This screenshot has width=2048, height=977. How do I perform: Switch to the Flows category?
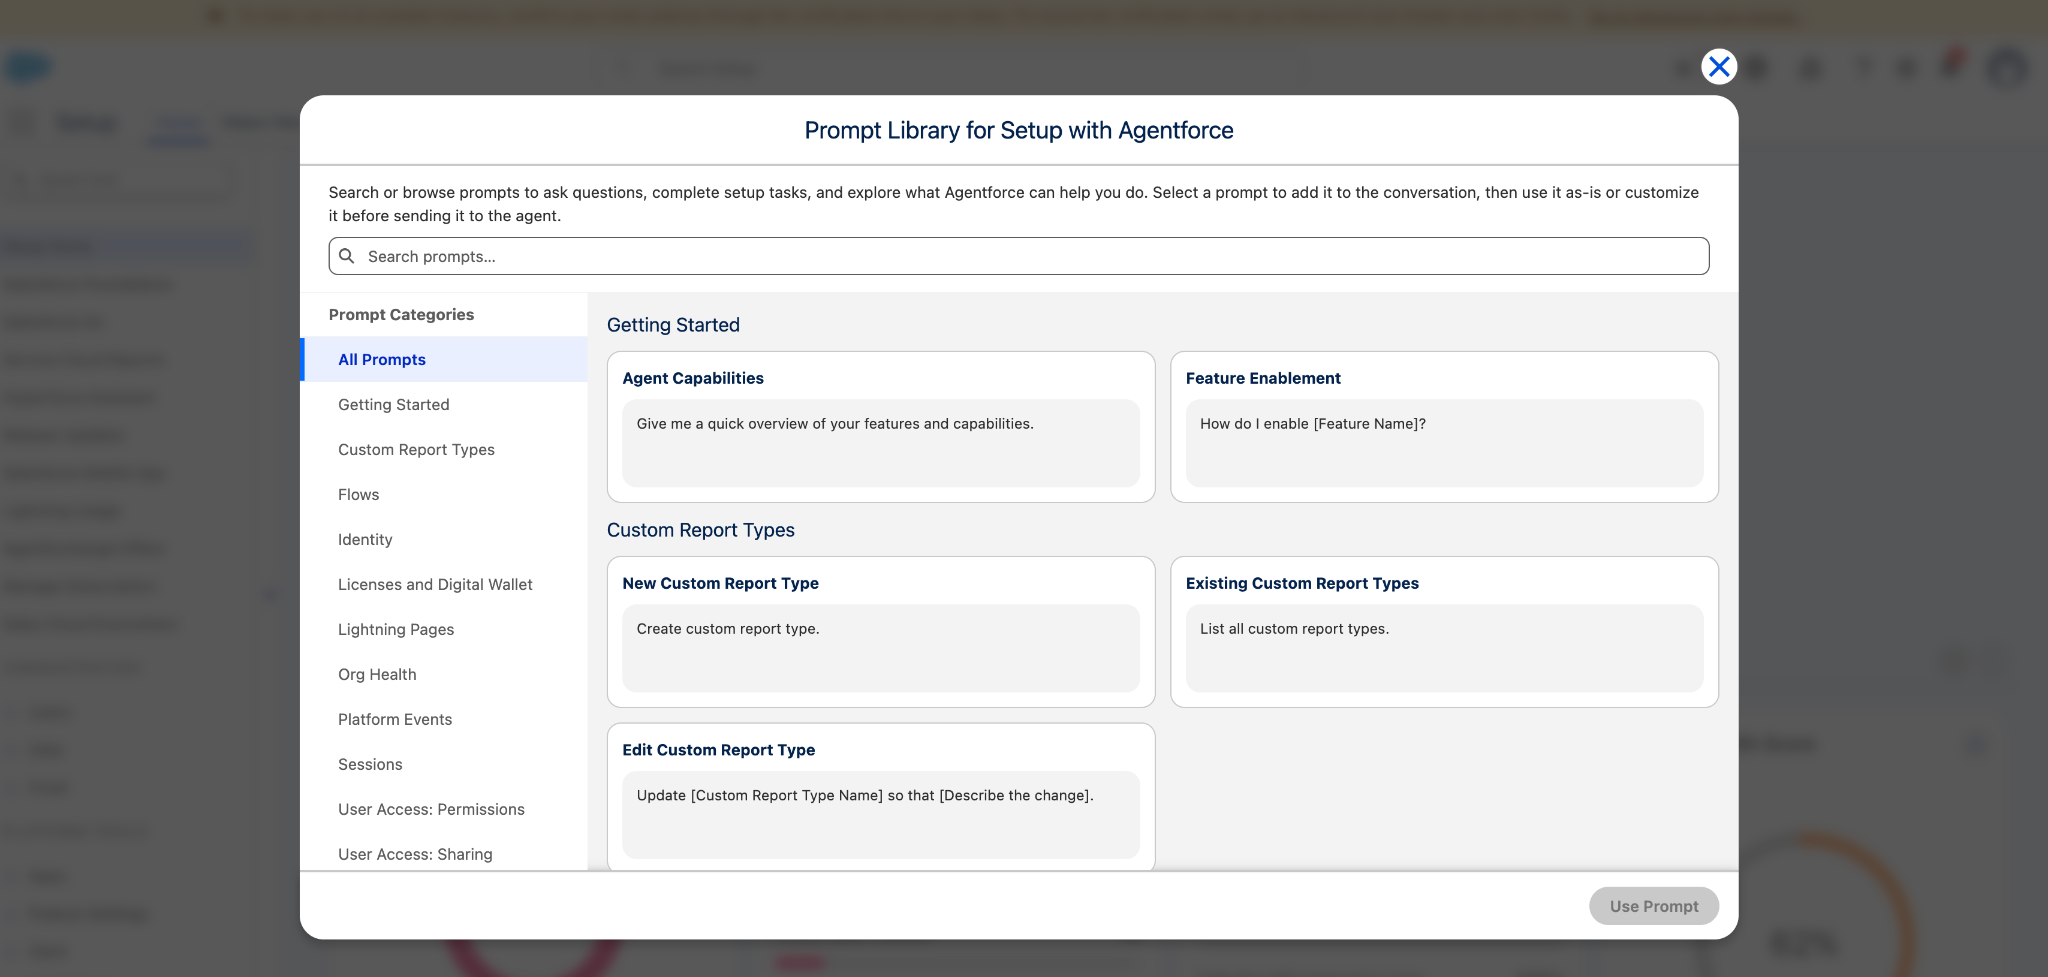coord(444,494)
